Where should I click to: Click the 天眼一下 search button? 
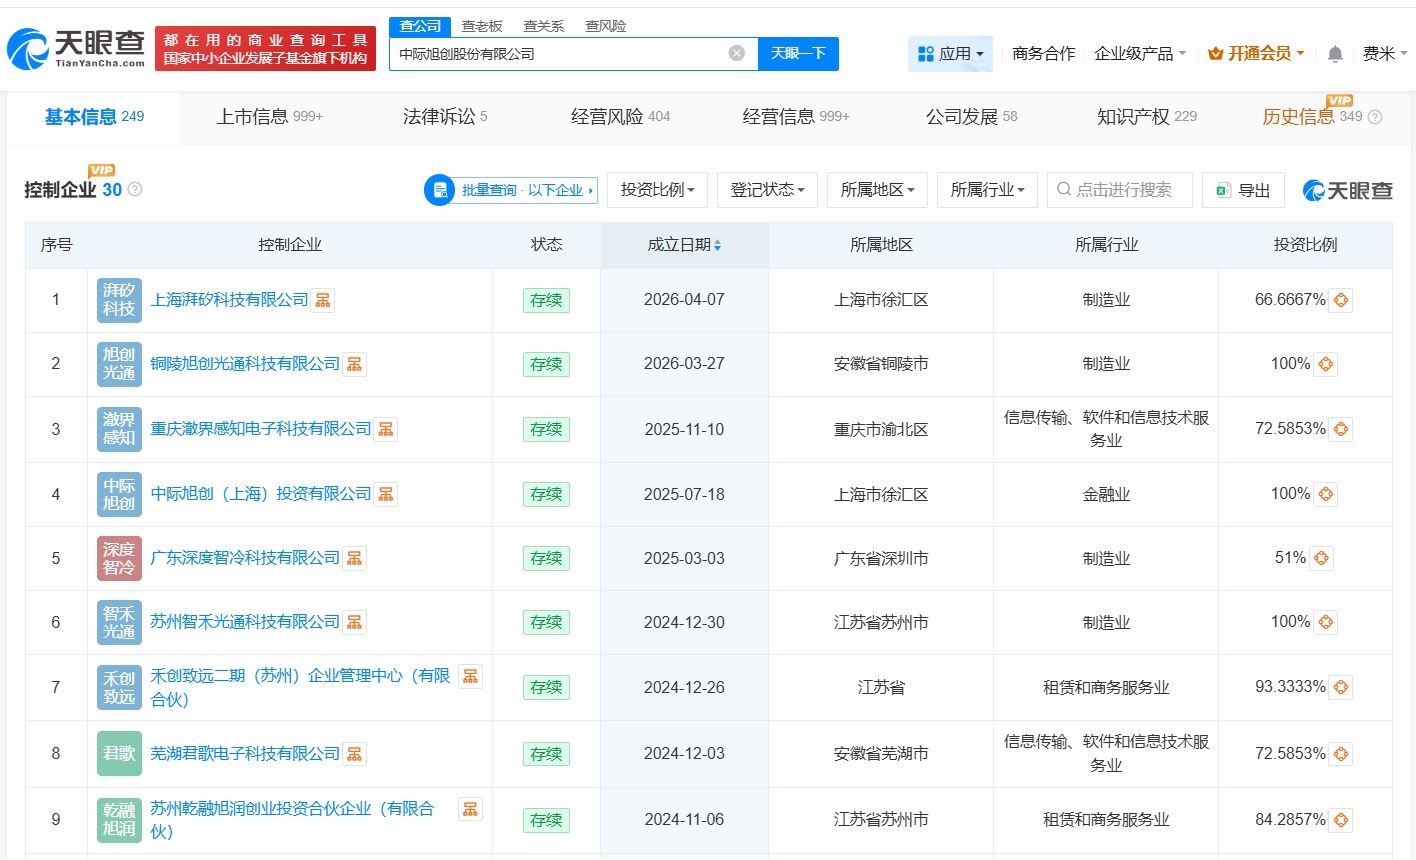point(798,53)
